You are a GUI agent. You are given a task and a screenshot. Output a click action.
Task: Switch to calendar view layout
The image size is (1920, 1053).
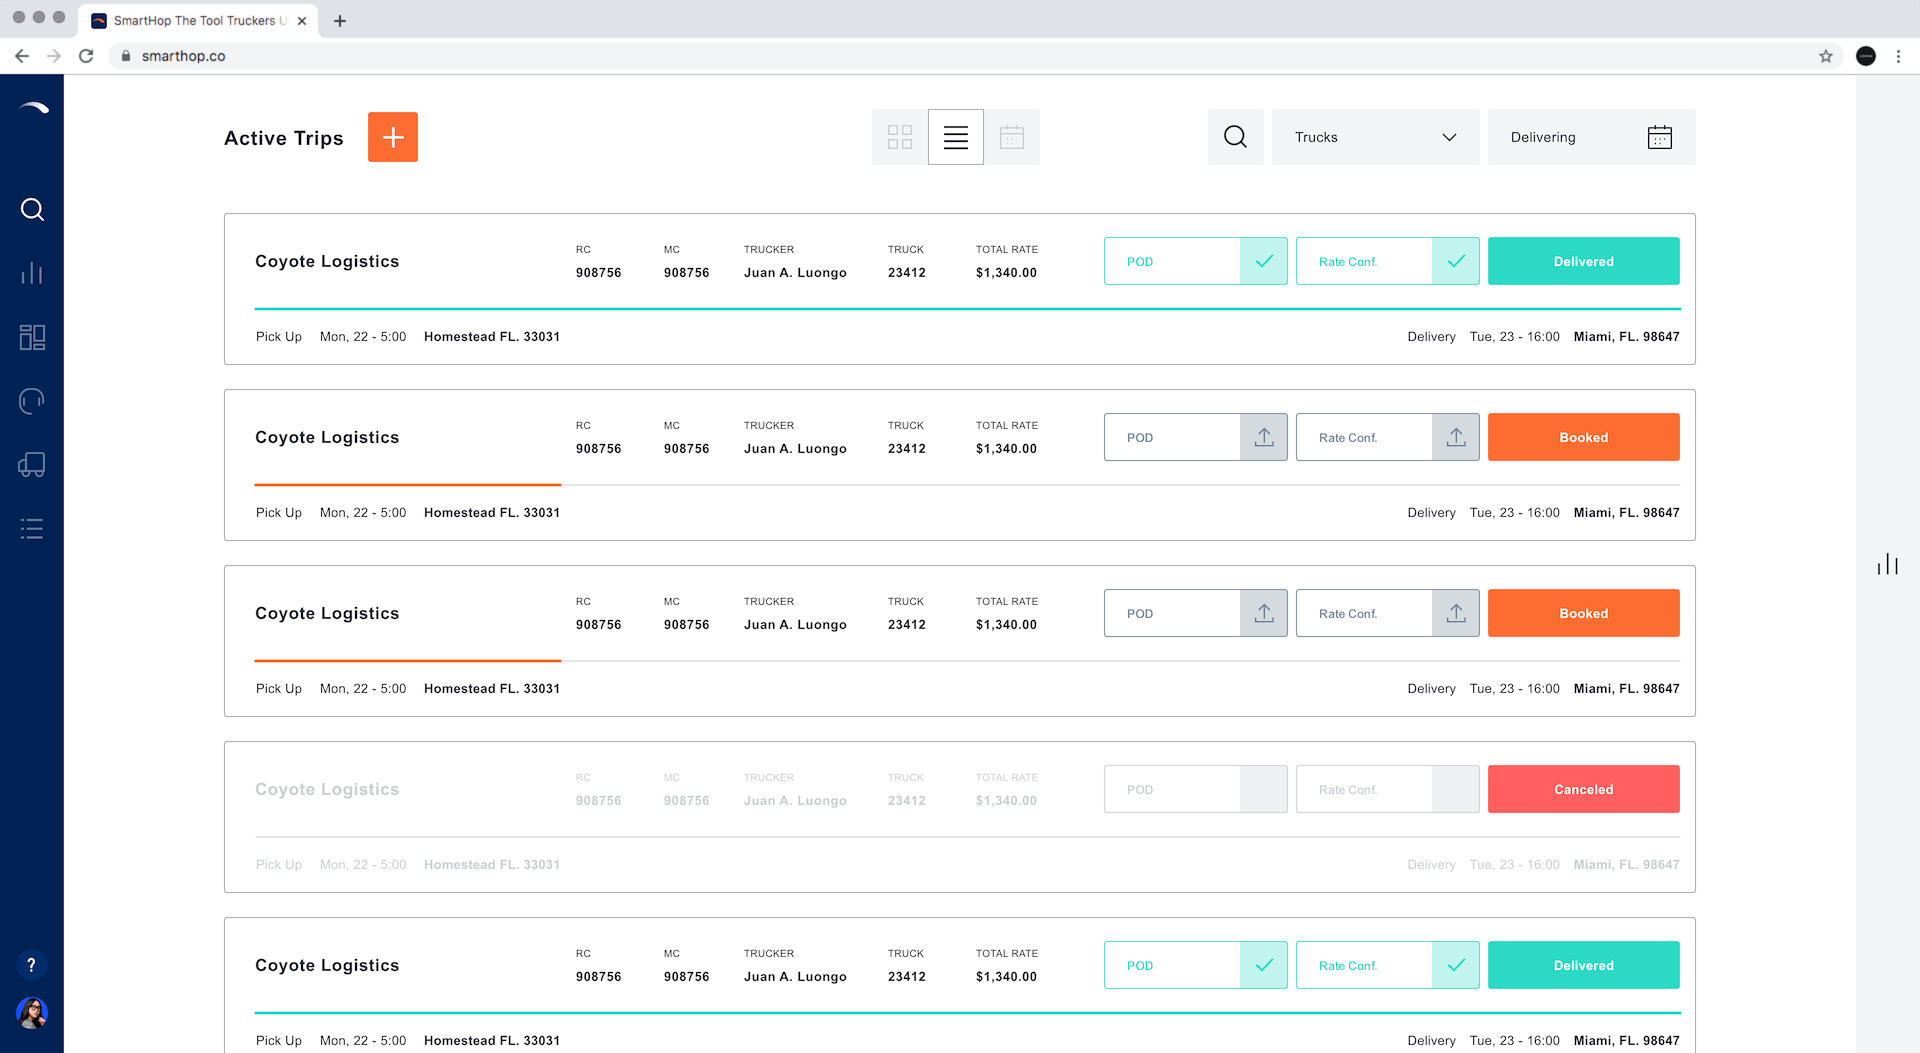coord(1011,137)
